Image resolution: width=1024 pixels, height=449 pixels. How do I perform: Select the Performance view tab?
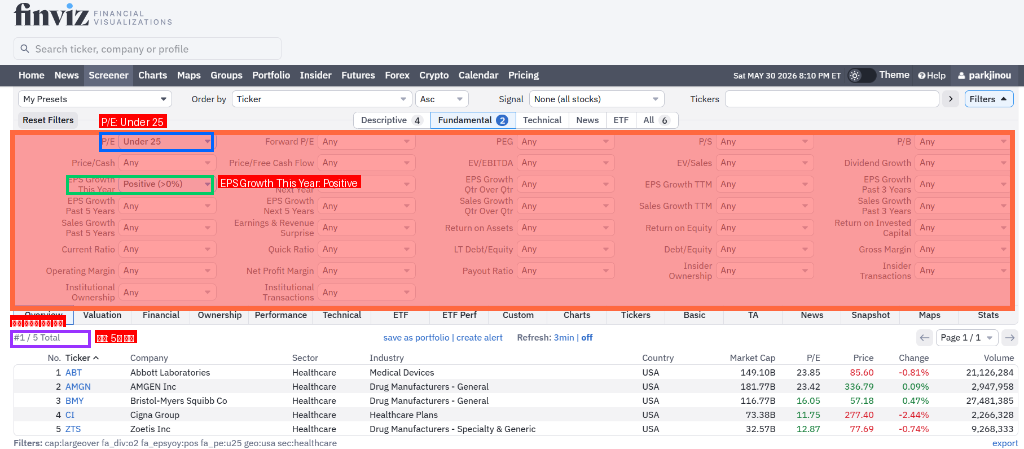(x=281, y=315)
